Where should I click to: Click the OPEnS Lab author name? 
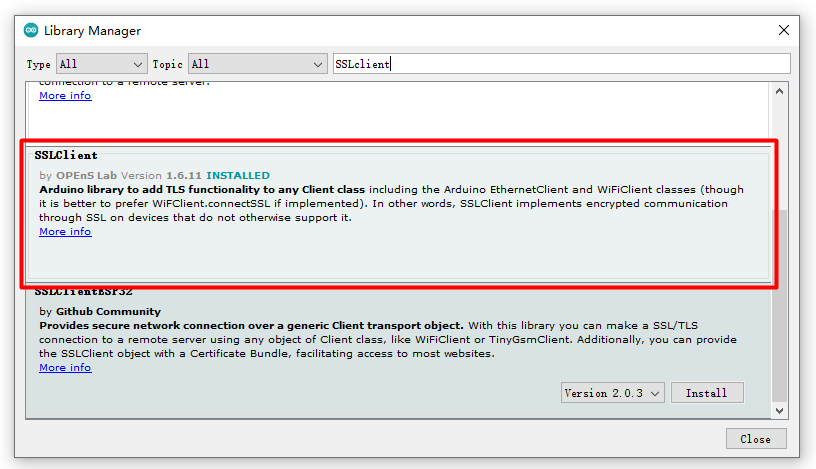(86, 175)
